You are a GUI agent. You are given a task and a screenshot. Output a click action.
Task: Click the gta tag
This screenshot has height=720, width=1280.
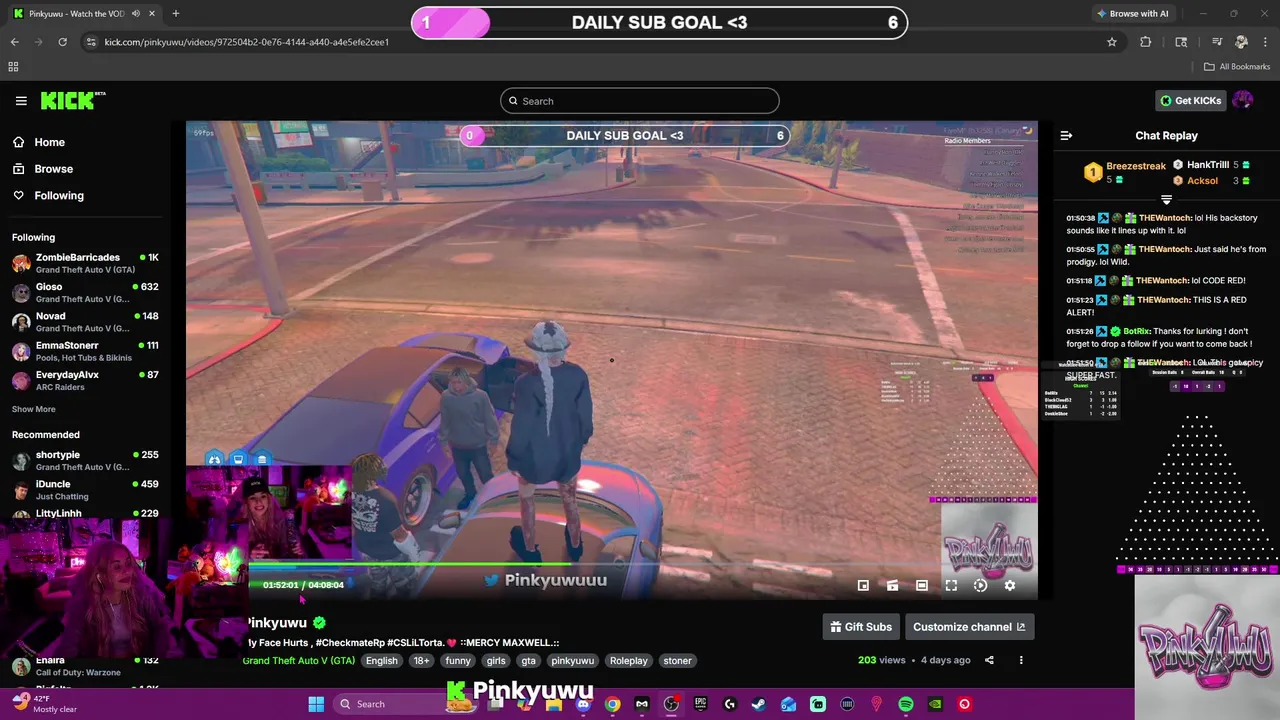[x=528, y=661]
